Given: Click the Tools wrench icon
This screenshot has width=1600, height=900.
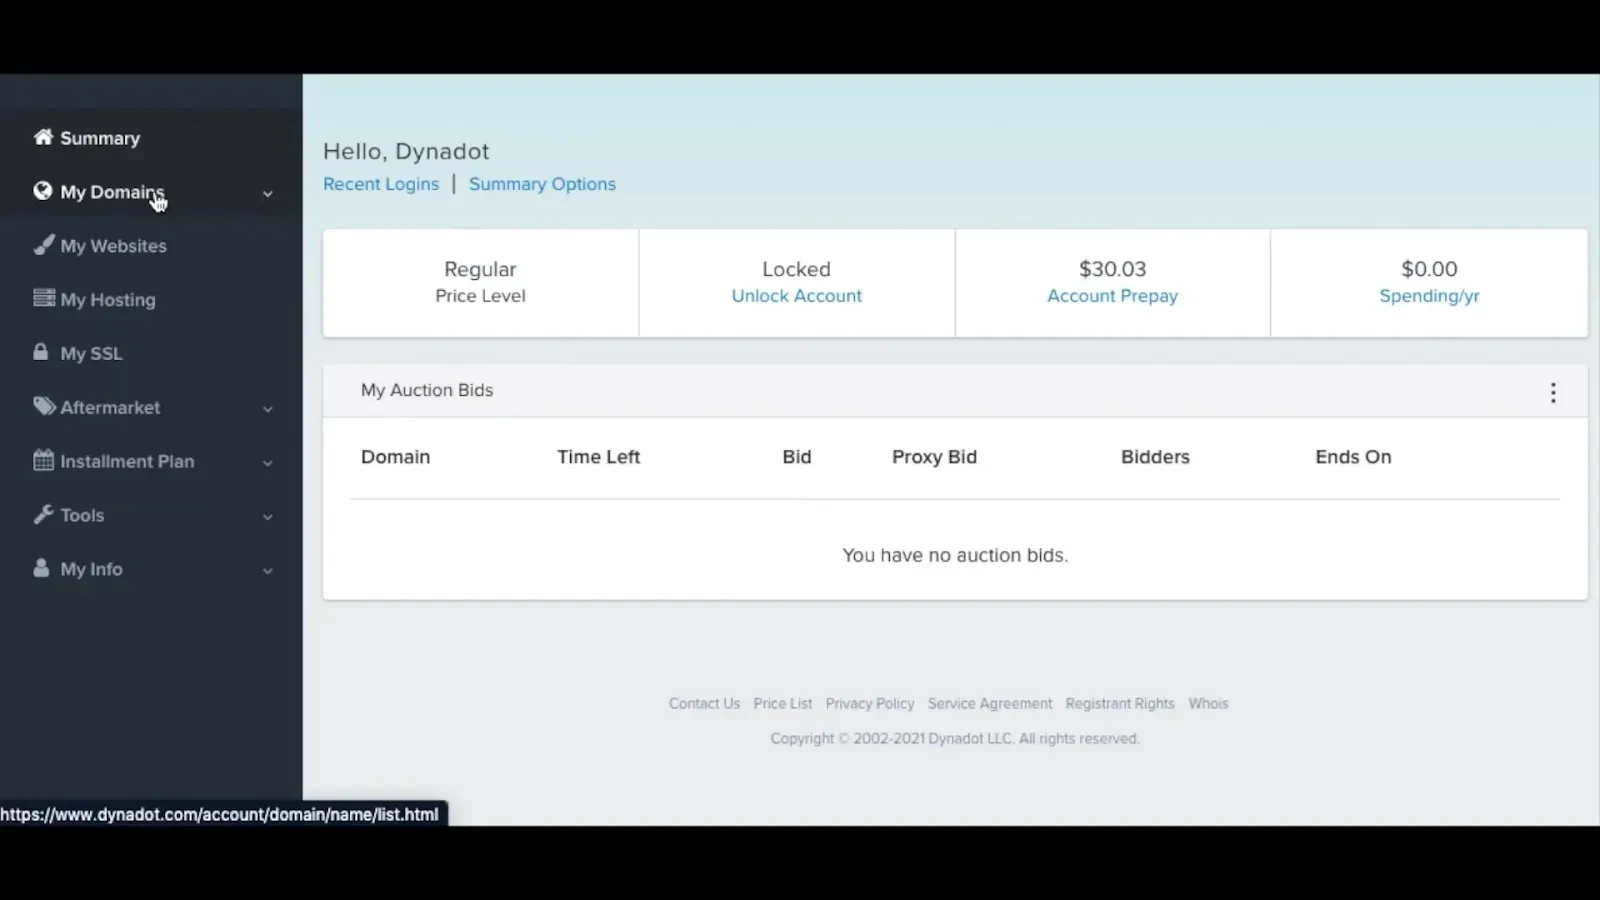Looking at the screenshot, I should (x=43, y=514).
